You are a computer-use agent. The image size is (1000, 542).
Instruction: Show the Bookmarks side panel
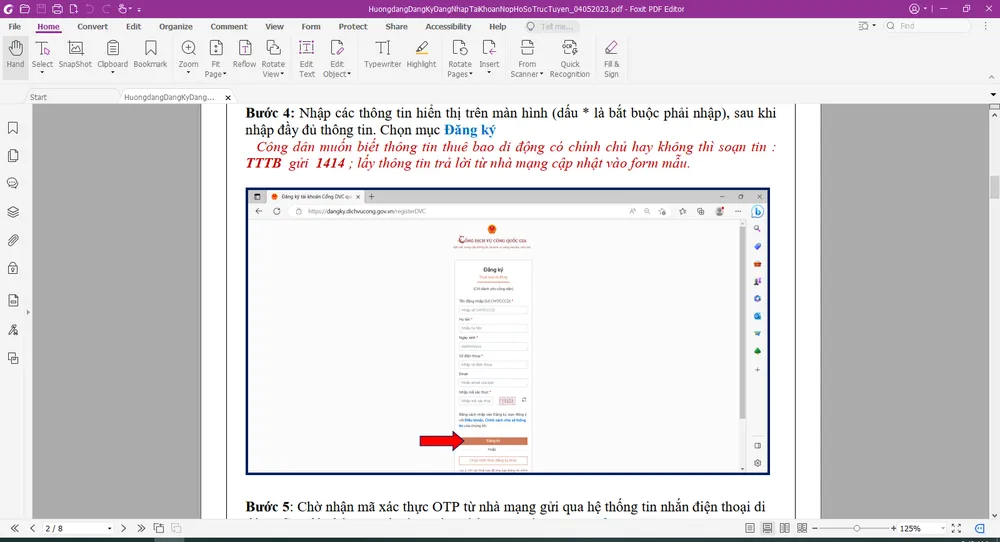click(x=13, y=128)
